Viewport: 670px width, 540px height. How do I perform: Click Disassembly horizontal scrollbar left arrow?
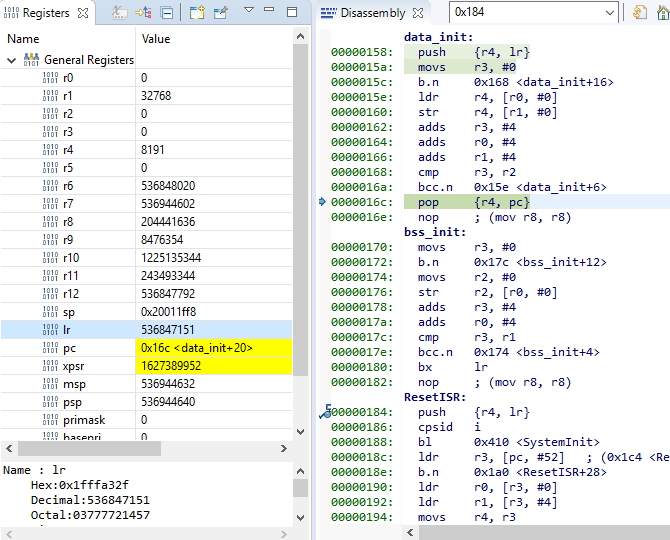pos(410,532)
